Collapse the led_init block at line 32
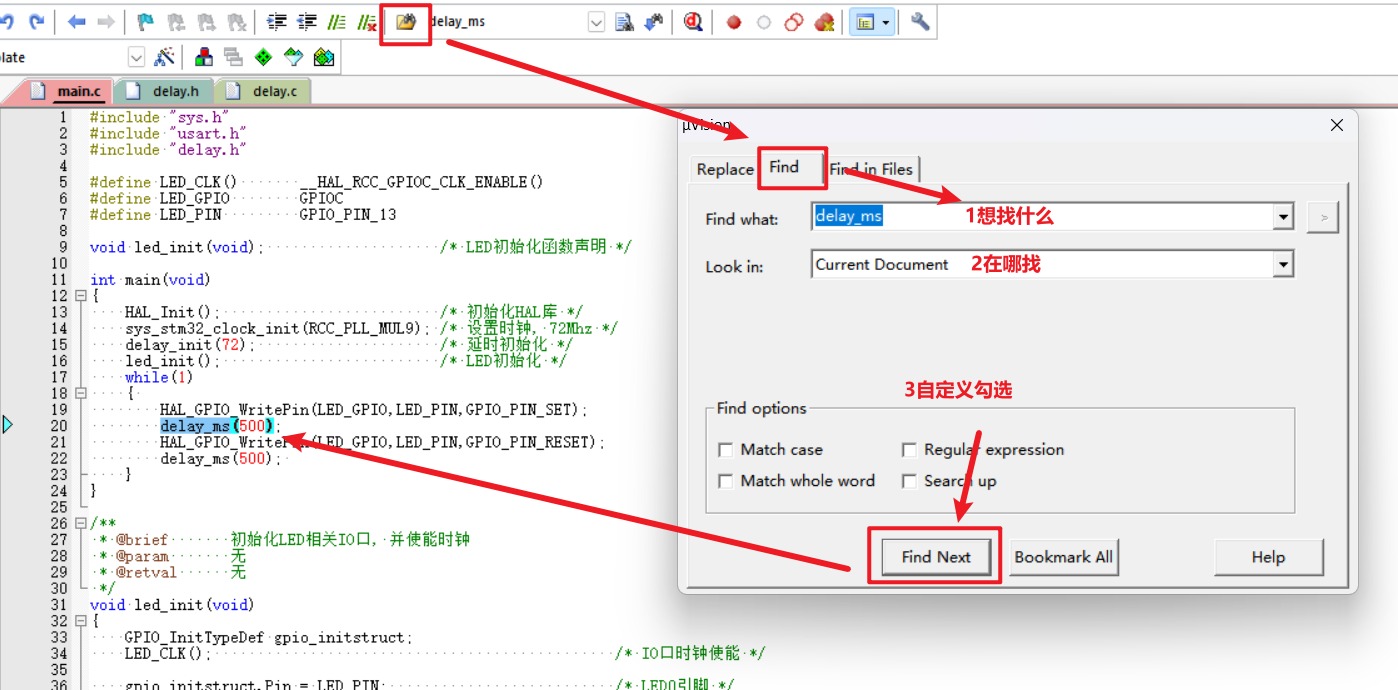The image size is (1398, 690). [80, 621]
